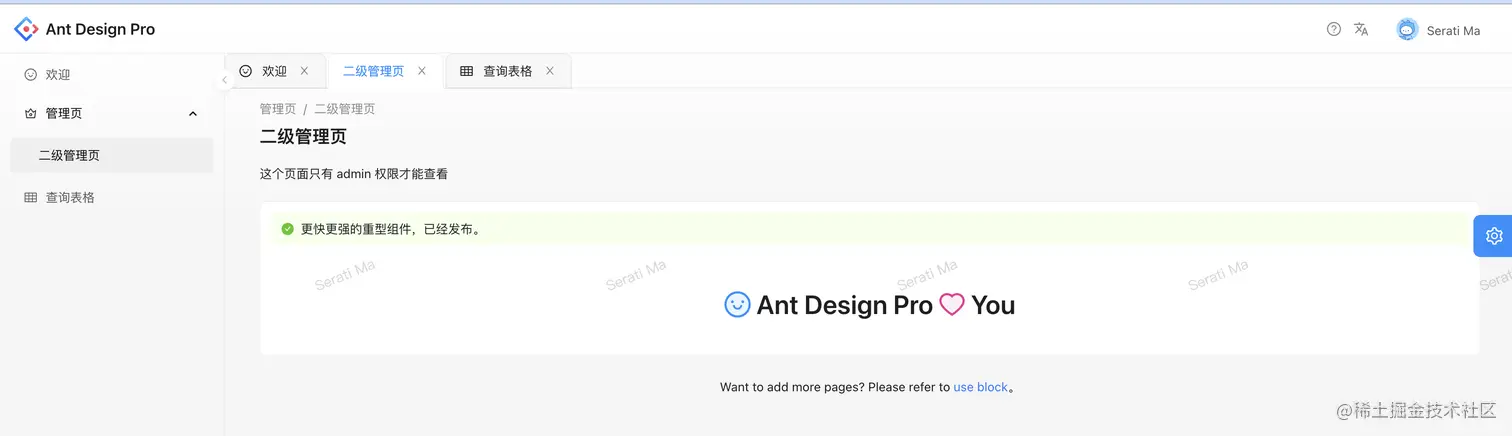Click the table icon on the 查询表格 tab
Image resolution: width=1512 pixels, height=436 pixels.
point(466,71)
